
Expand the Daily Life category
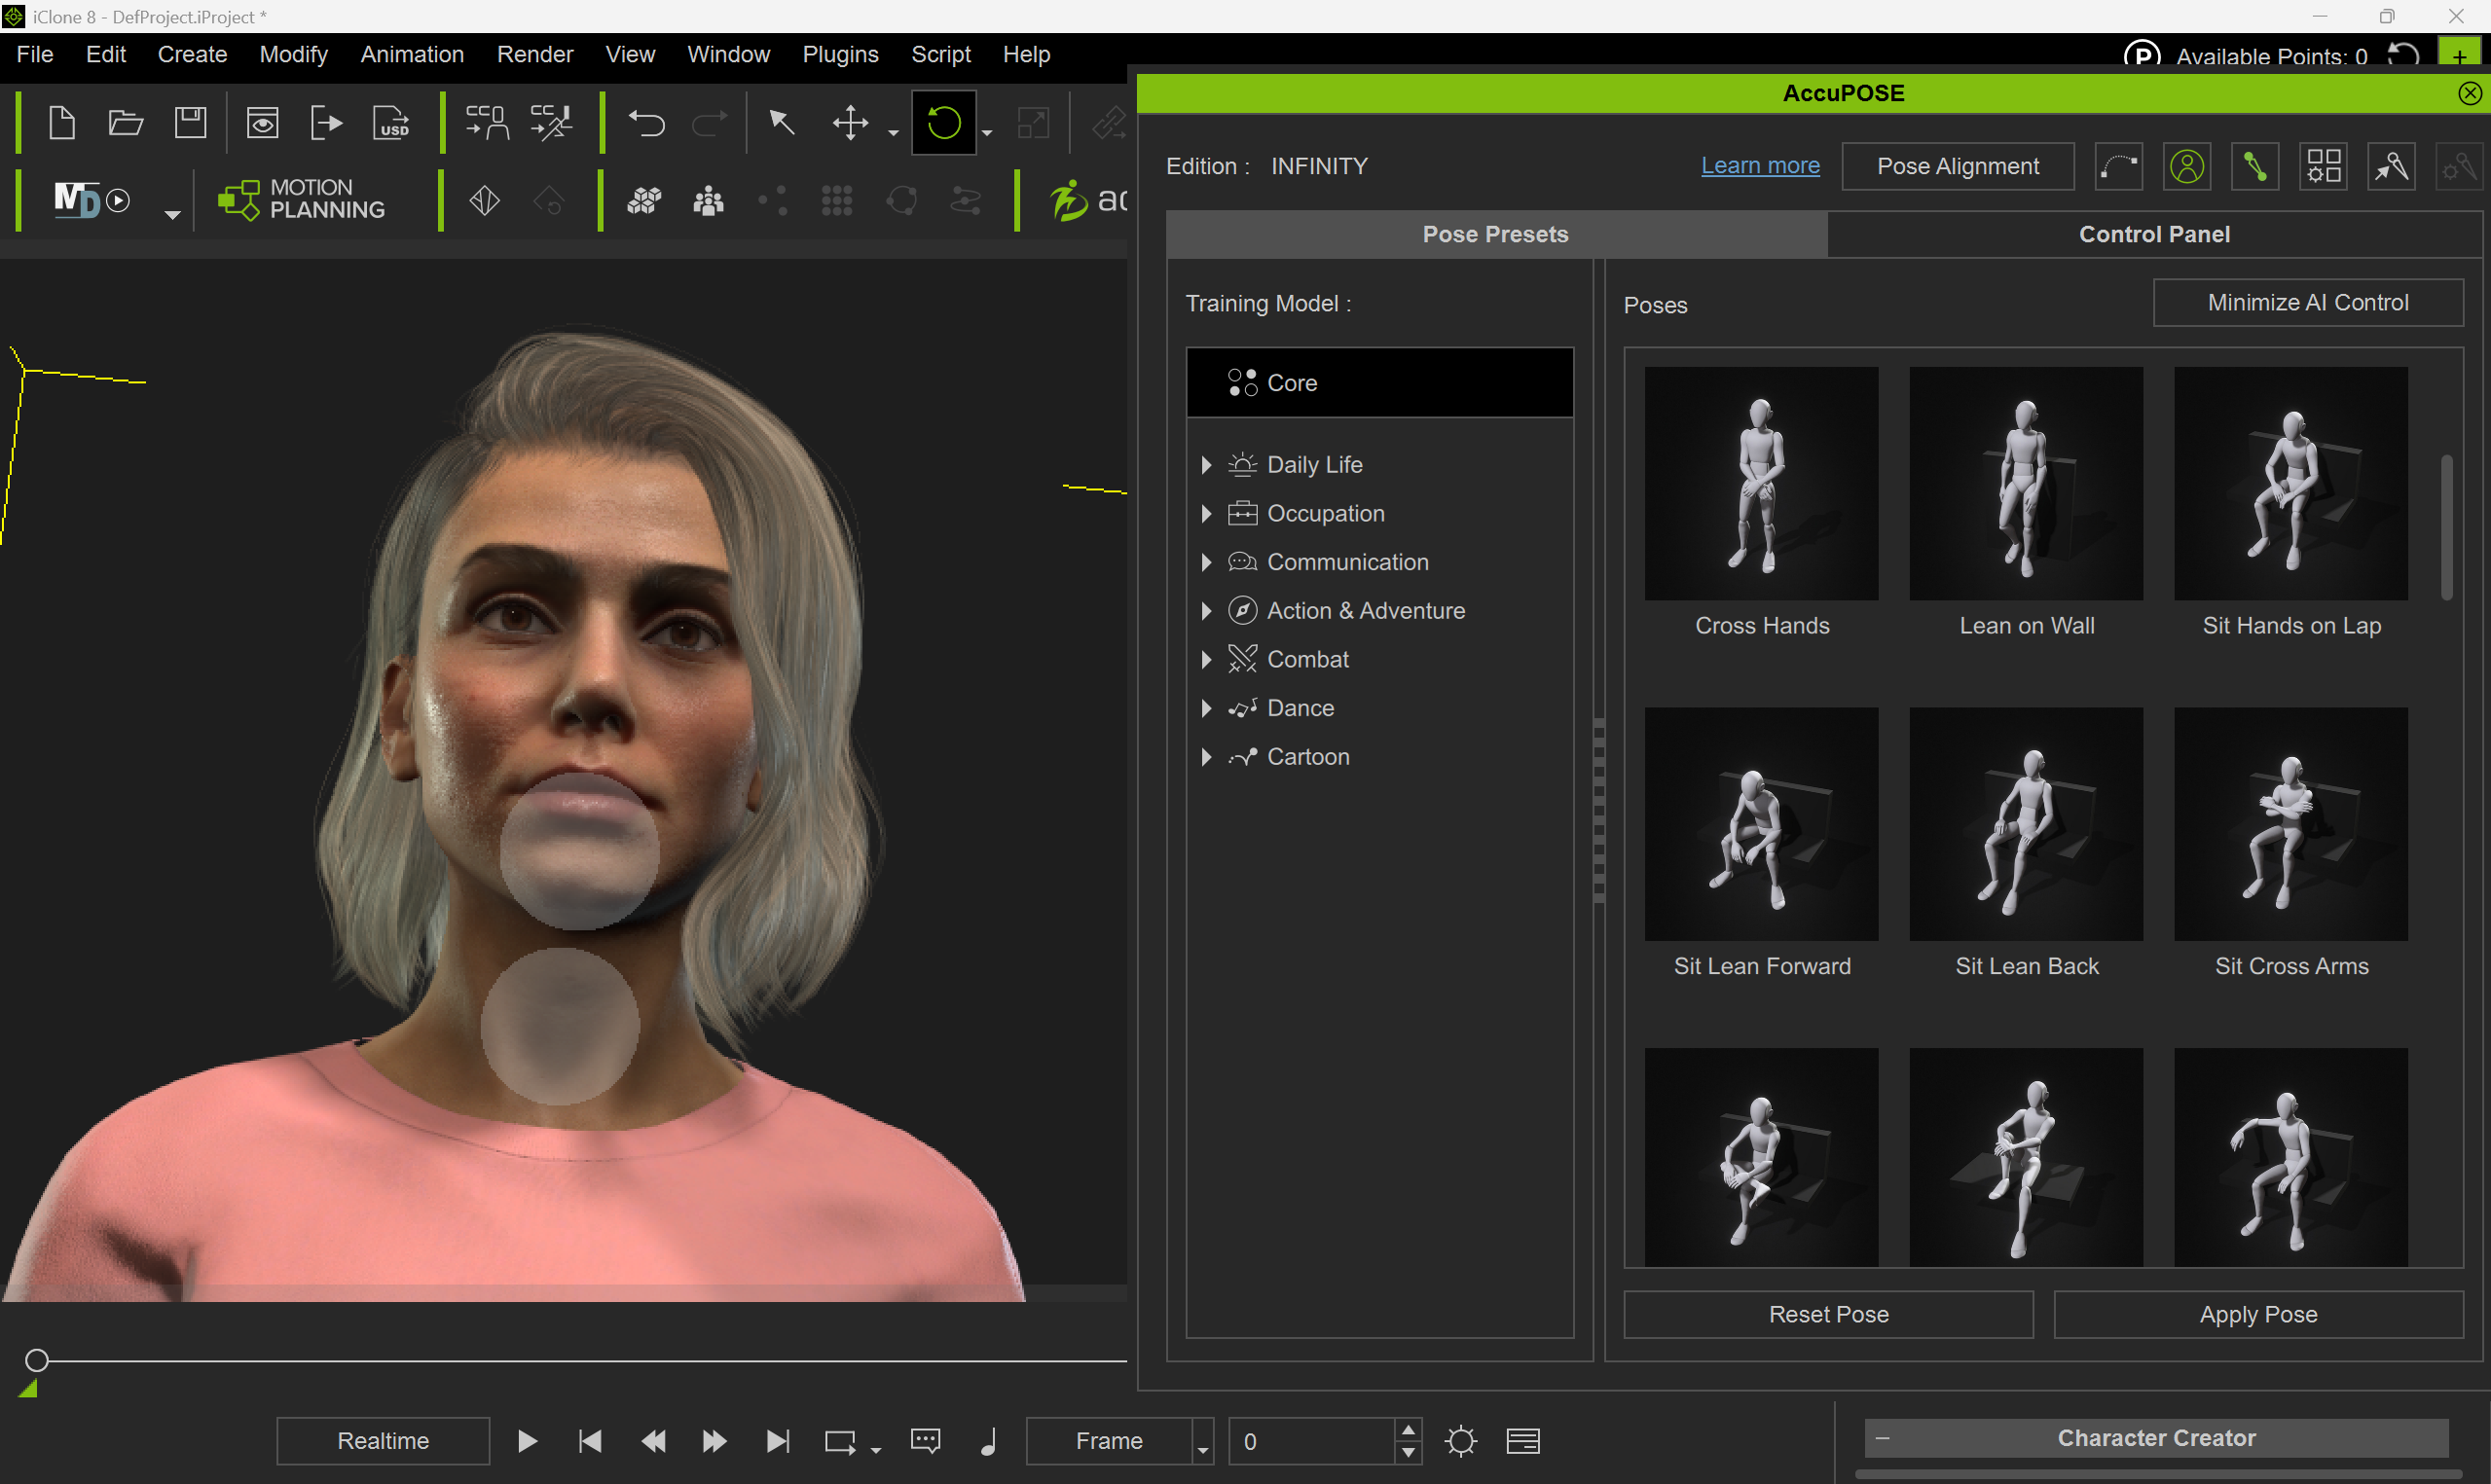[x=1206, y=465]
